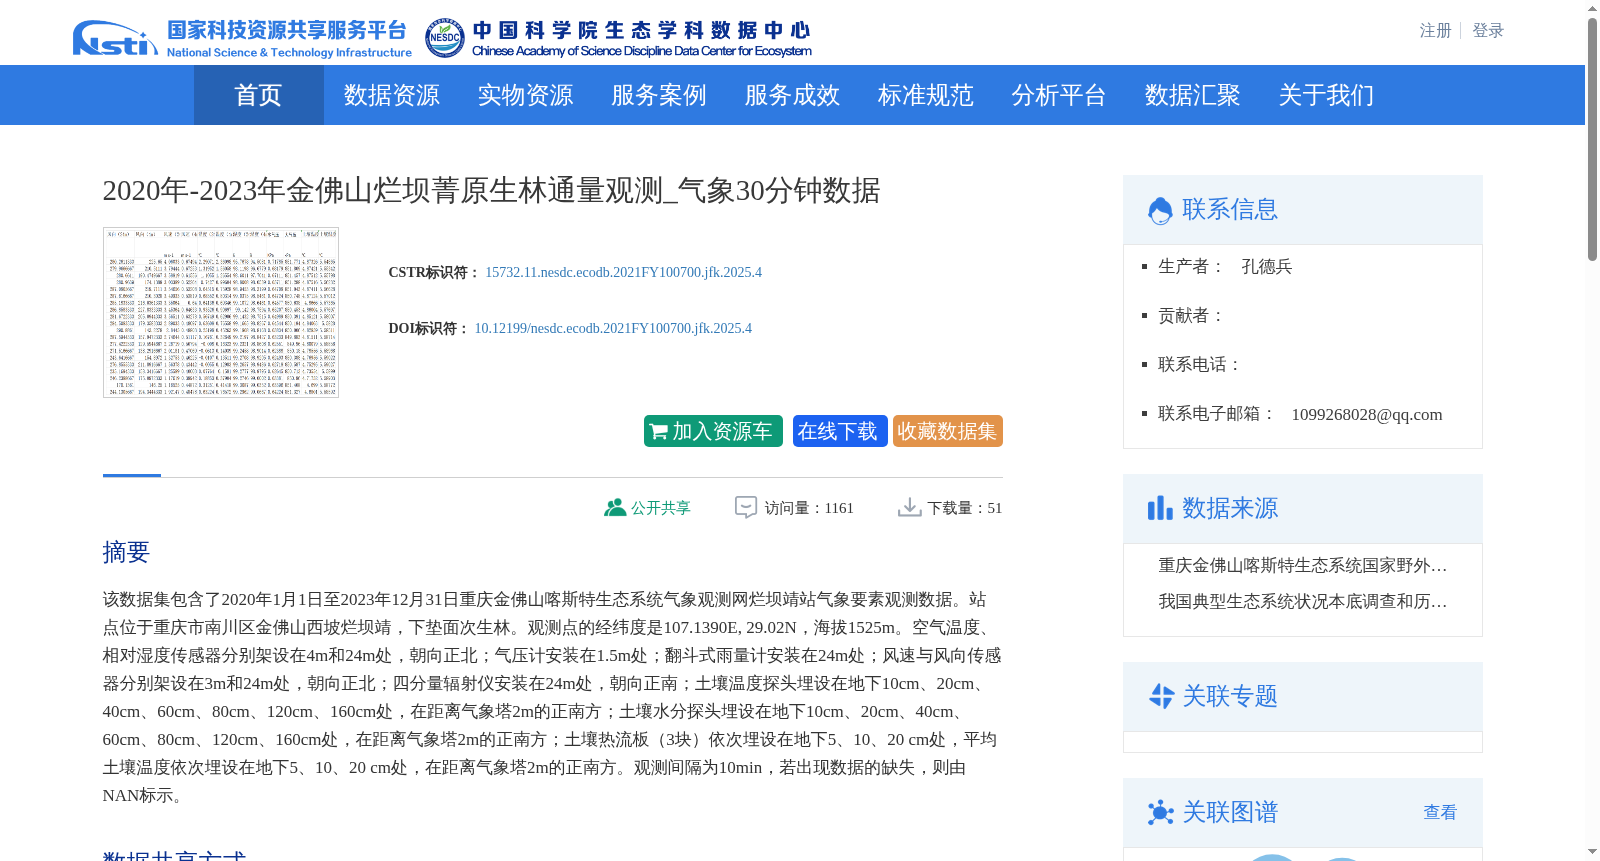Open the 数据汇聚 menu item
Viewport: 1600px width, 861px height.
1193,95
